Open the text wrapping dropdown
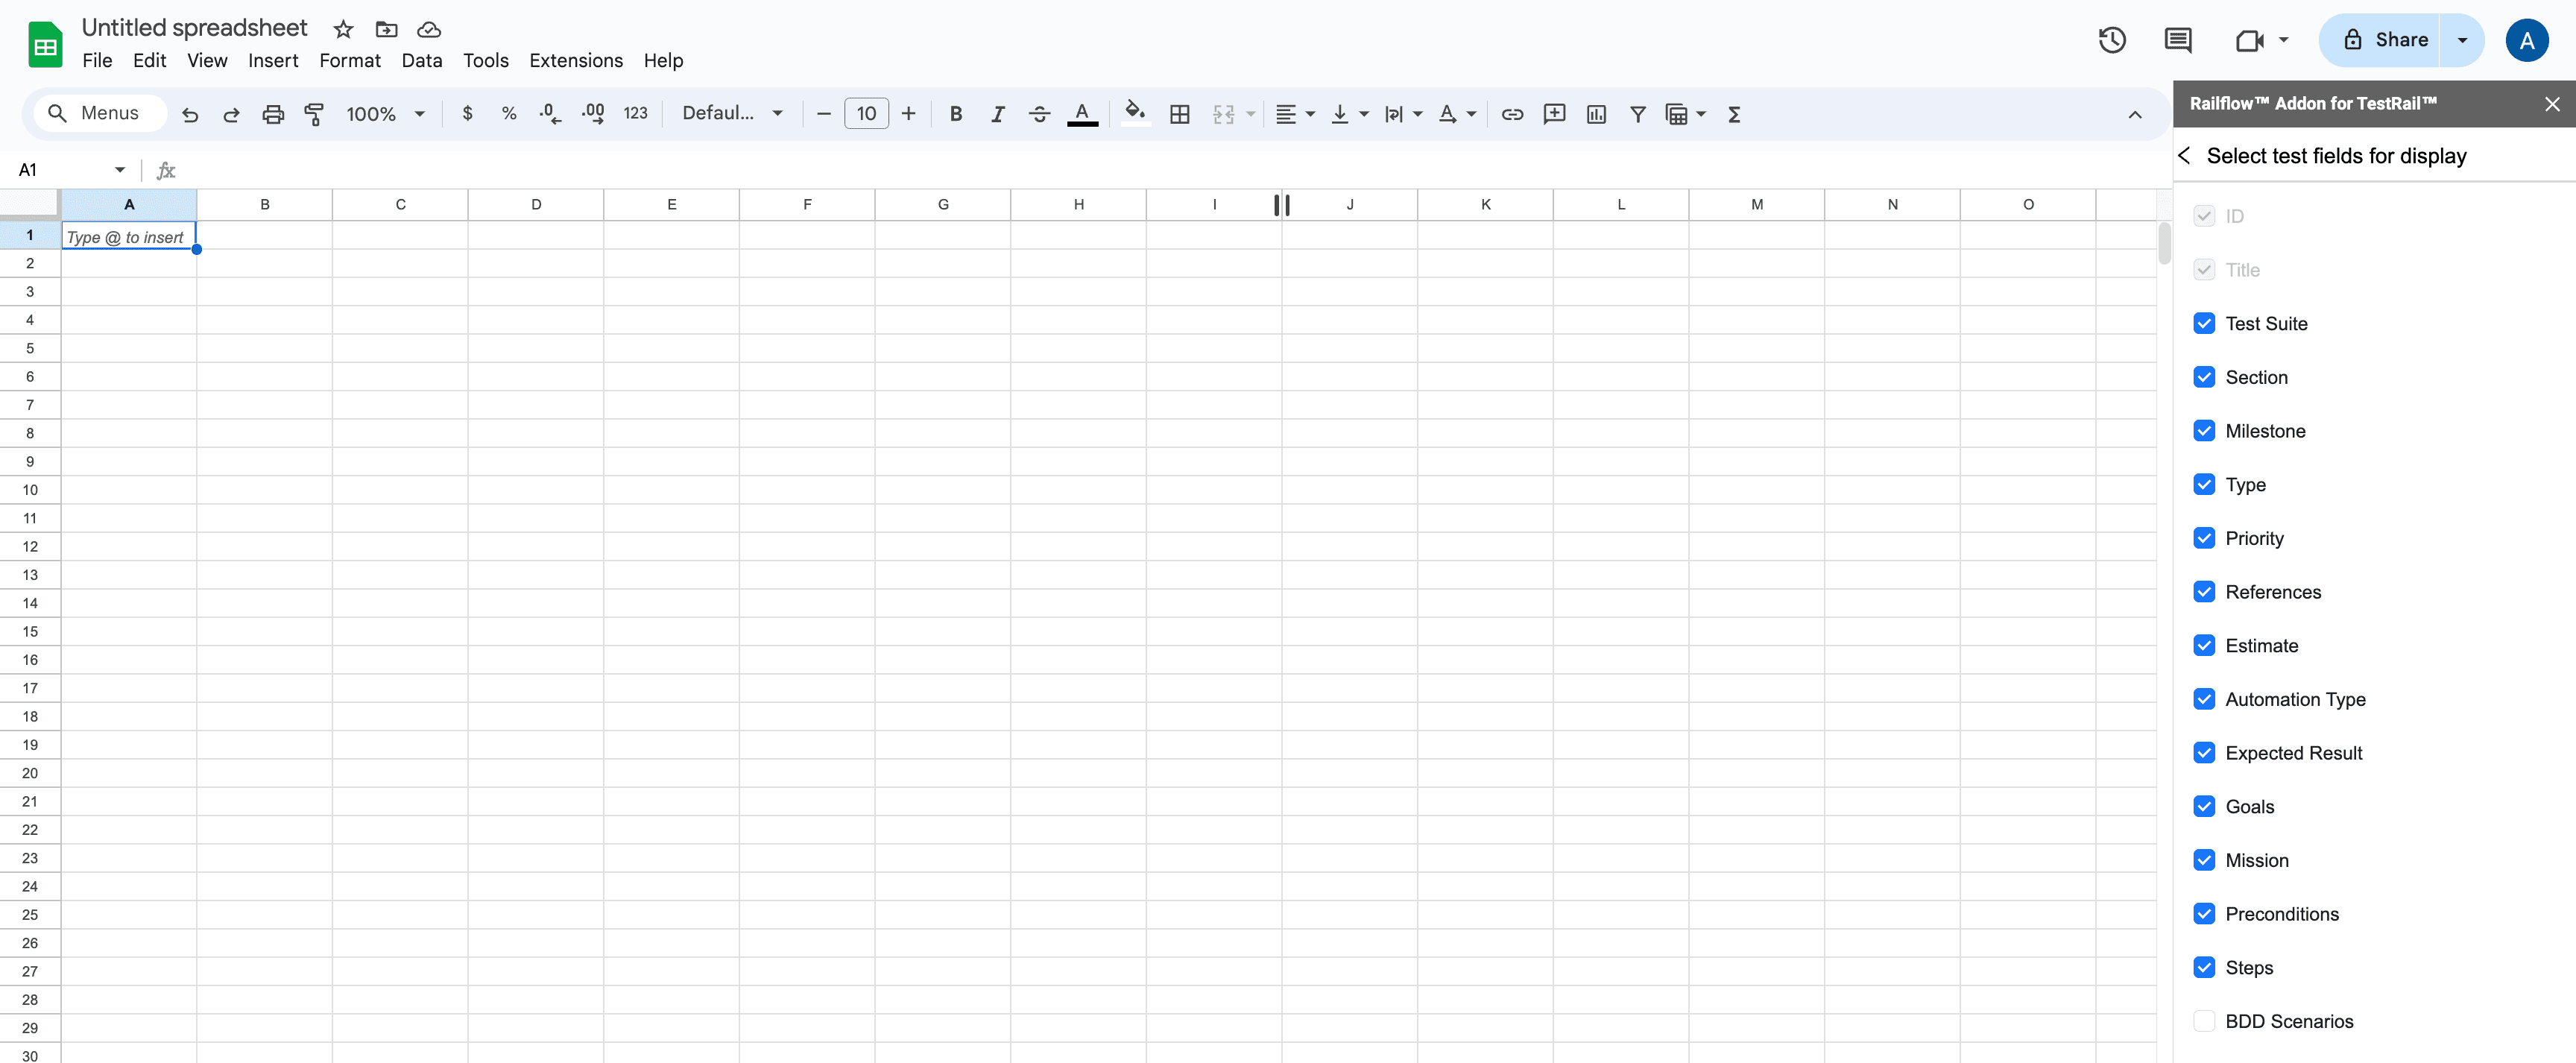The image size is (2576, 1063). click(1403, 114)
